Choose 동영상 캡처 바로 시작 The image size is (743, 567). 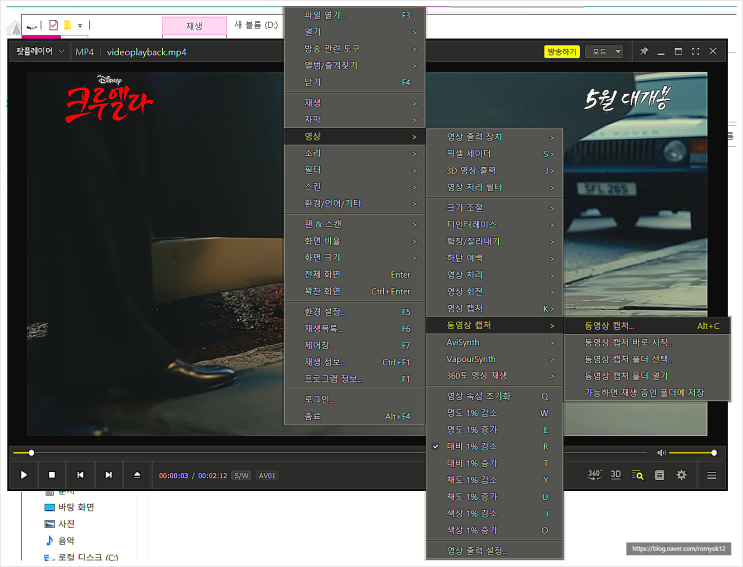(647, 342)
